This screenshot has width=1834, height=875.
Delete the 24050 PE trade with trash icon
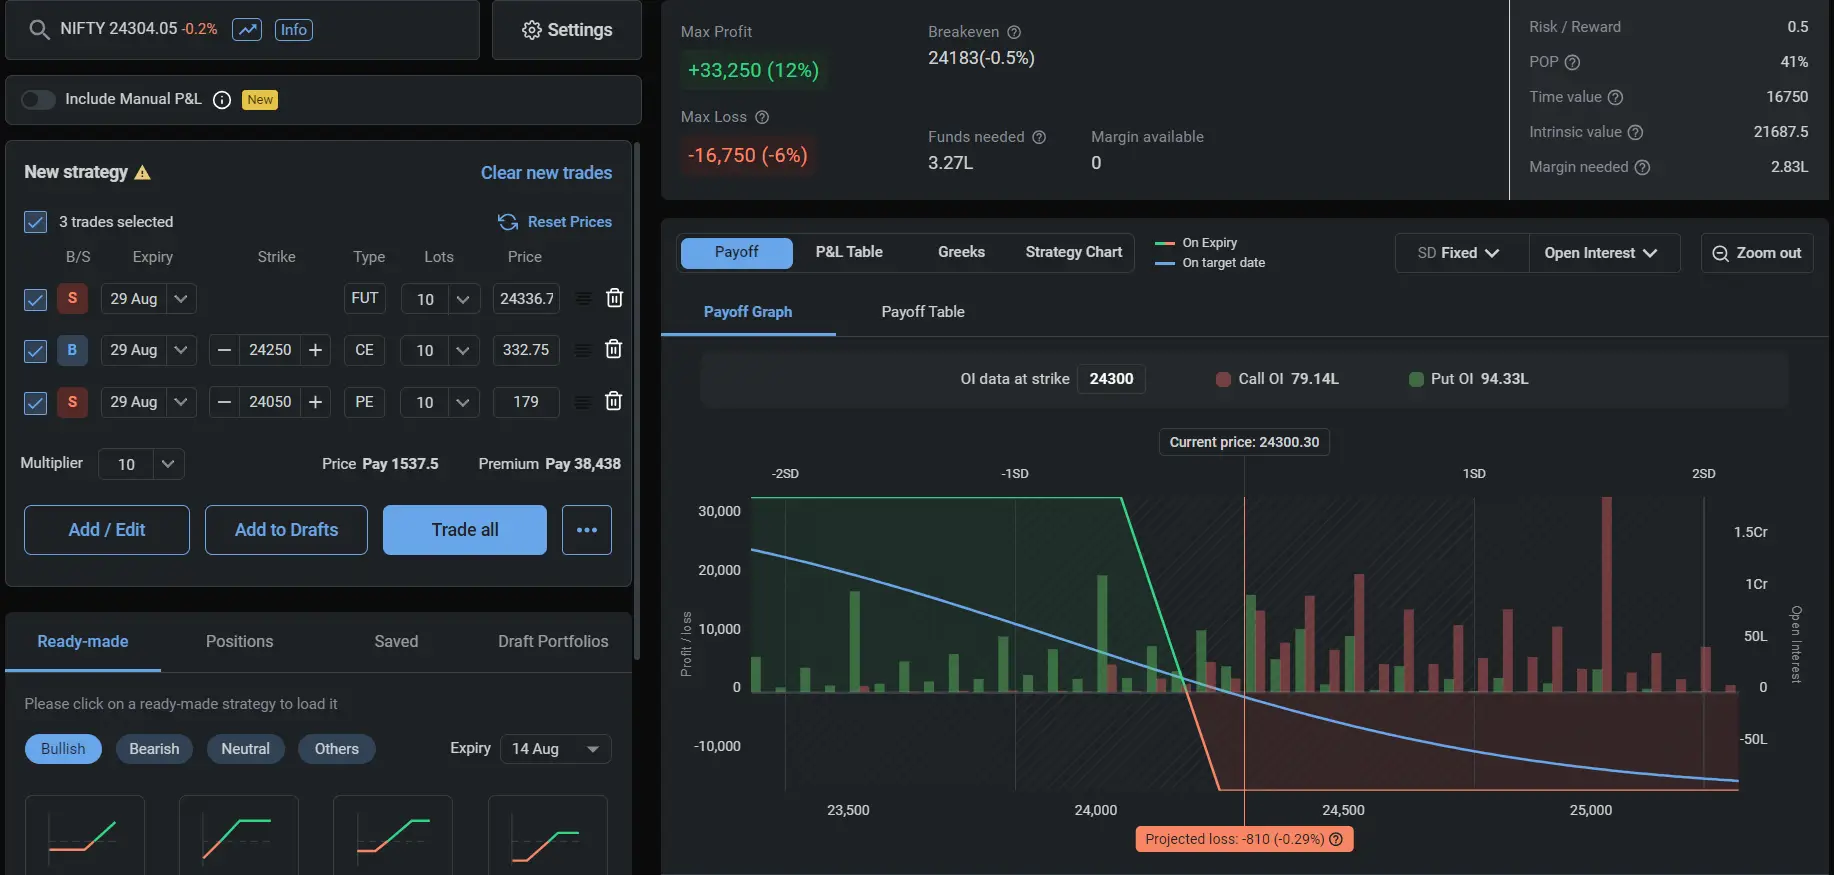(x=614, y=401)
